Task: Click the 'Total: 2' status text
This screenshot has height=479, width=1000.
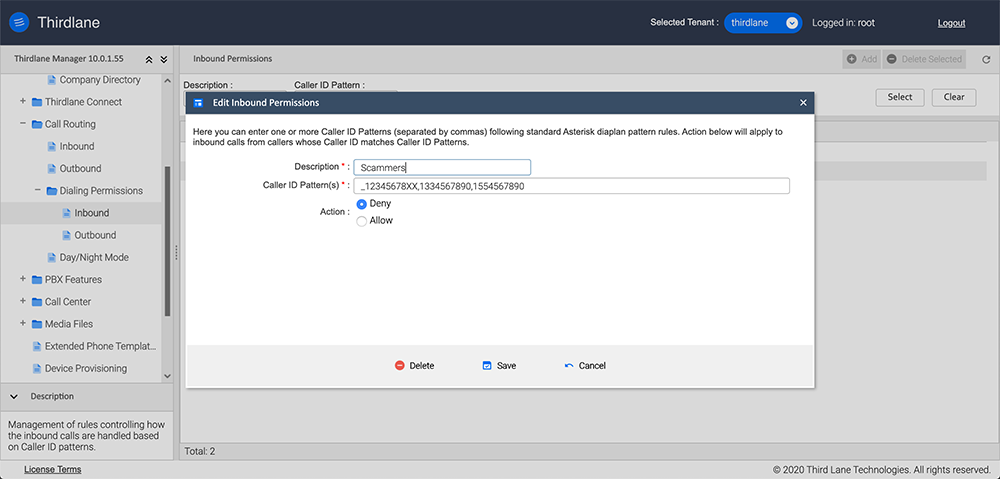Action: [x=200, y=451]
